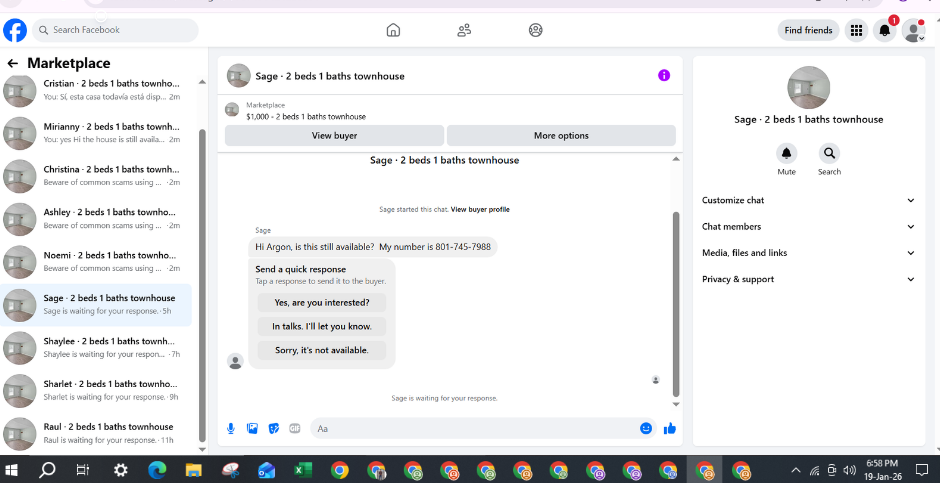Open File Explorer from the taskbar

click(193, 470)
